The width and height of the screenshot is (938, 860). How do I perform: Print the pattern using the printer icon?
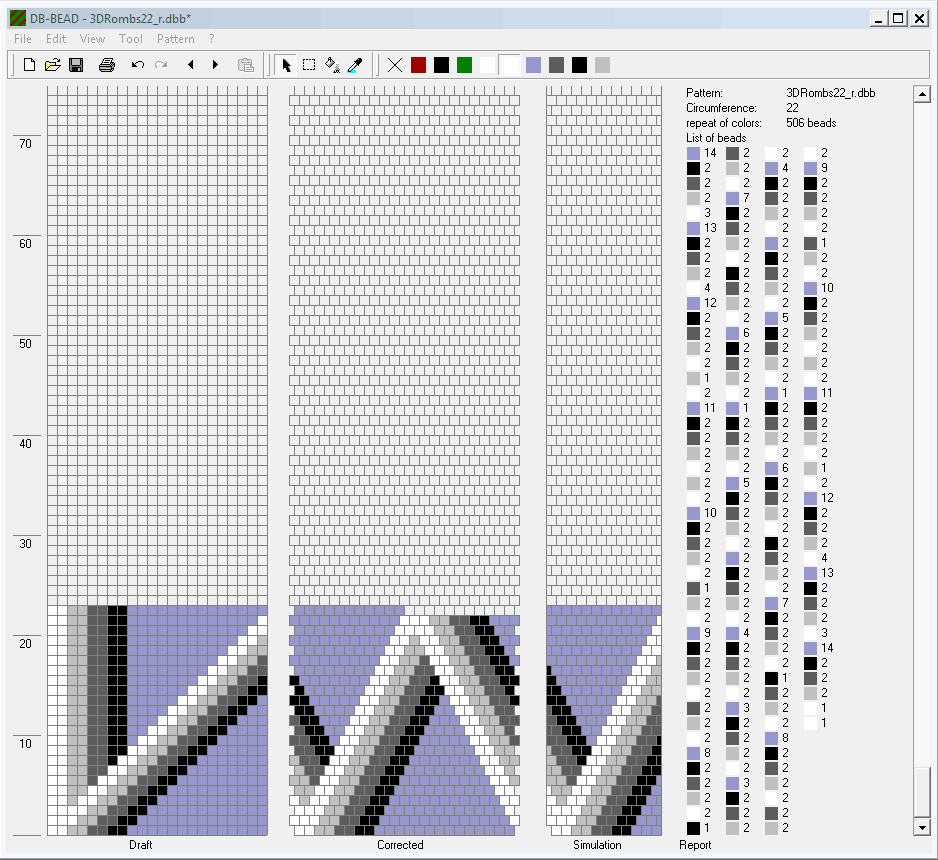pos(106,65)
